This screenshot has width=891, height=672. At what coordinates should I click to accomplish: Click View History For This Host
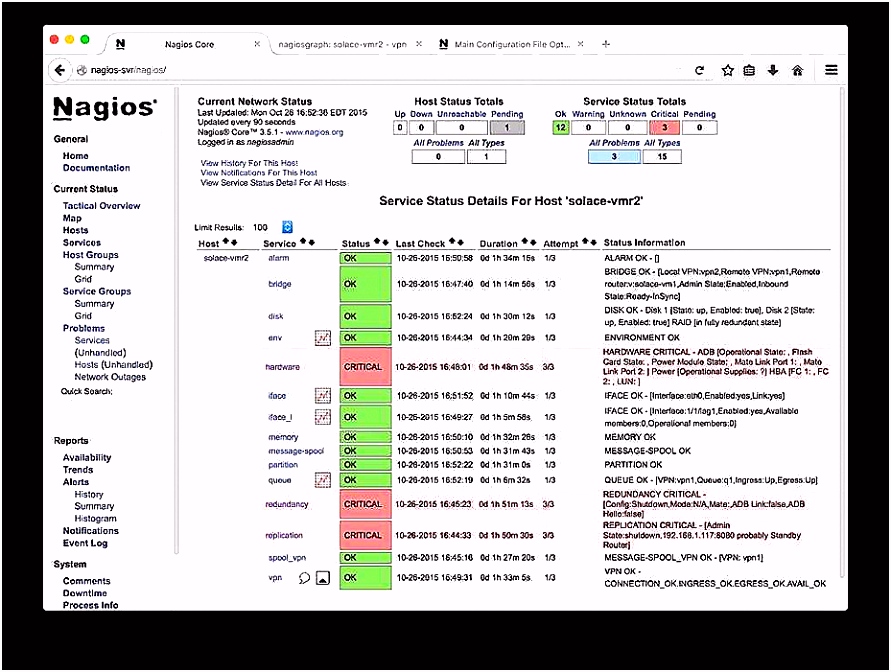pos(249,163)
